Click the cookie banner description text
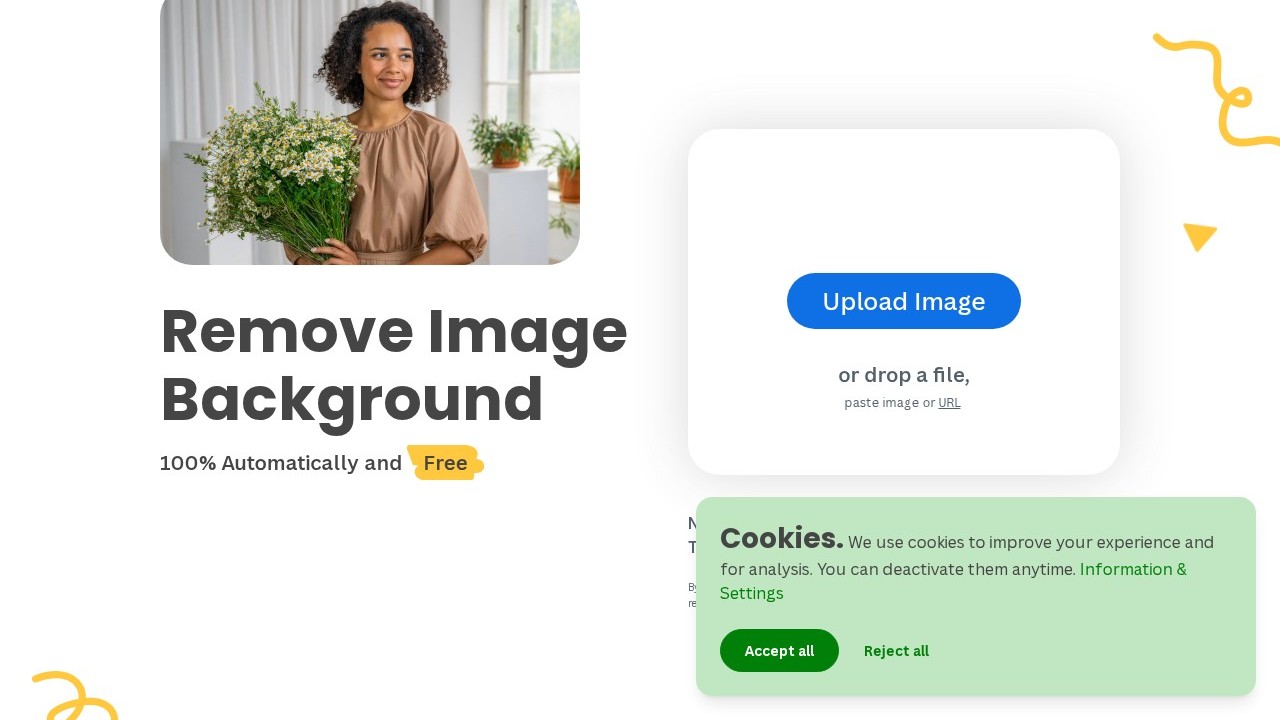Screen dimensions: 1280x720 966,567
